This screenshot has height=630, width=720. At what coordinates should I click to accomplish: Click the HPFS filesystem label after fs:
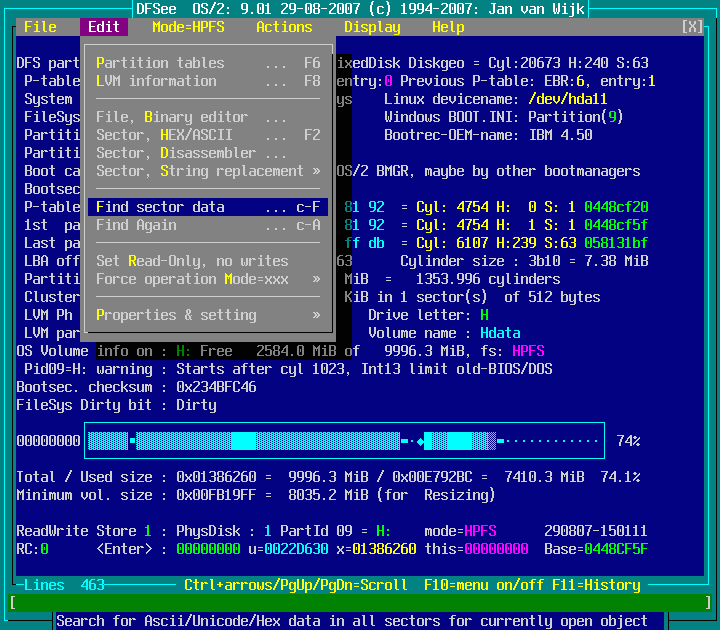(528, 351)
